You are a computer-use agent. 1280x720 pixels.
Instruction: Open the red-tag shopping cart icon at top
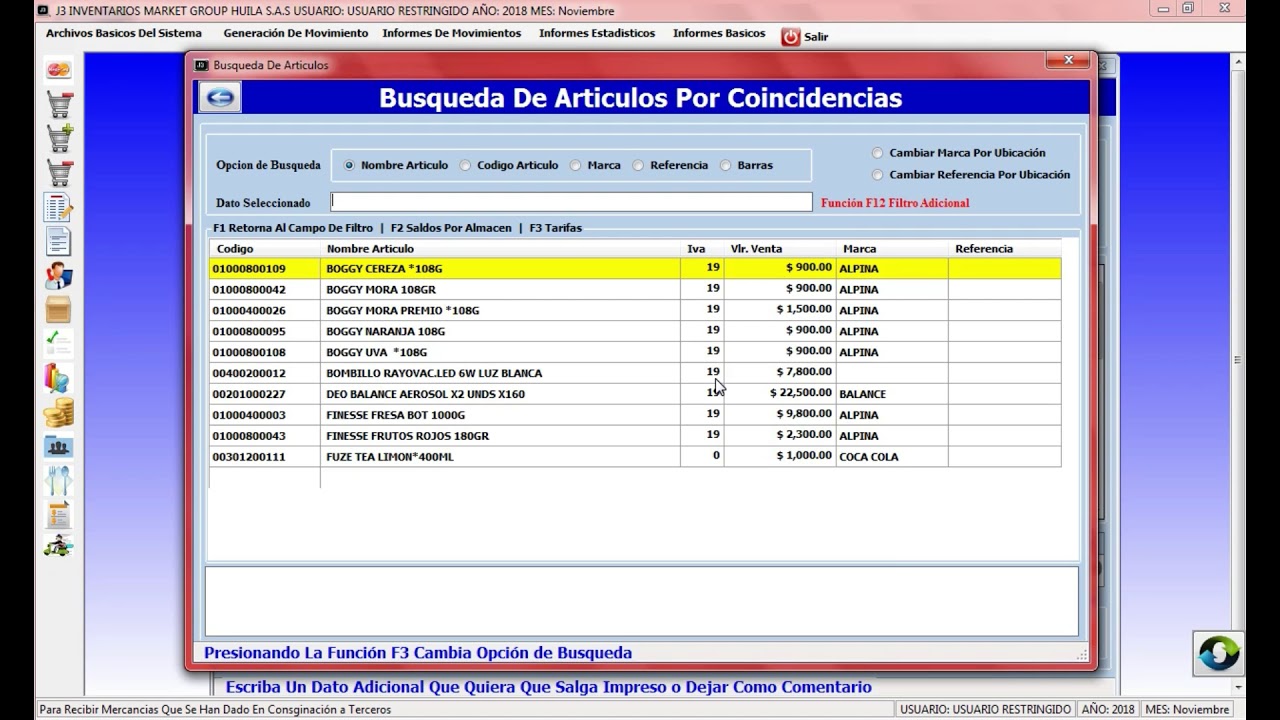click(58, 104)
